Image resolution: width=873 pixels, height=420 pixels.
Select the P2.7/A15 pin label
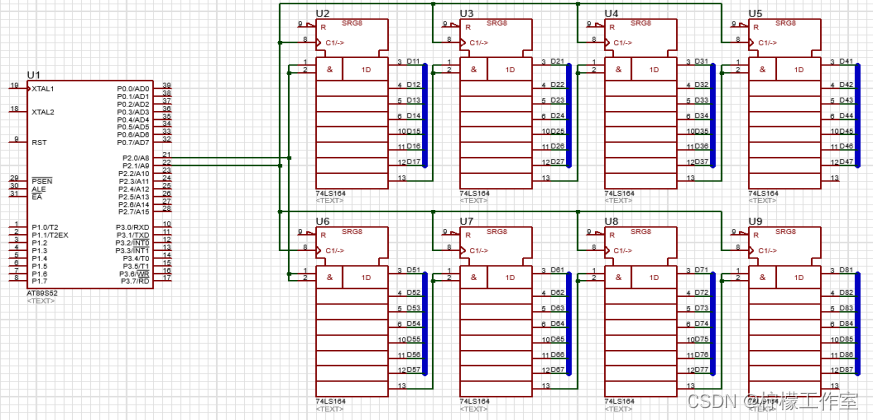(134, 212)
